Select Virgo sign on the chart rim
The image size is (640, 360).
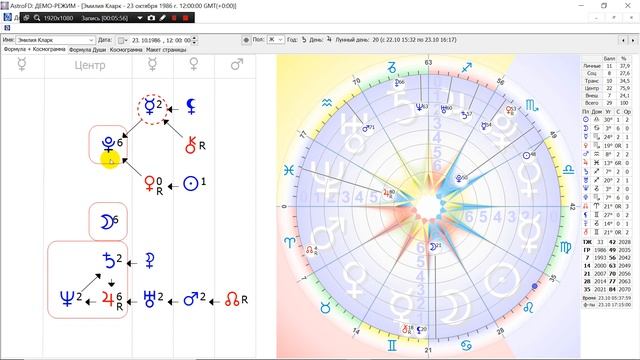565,247
